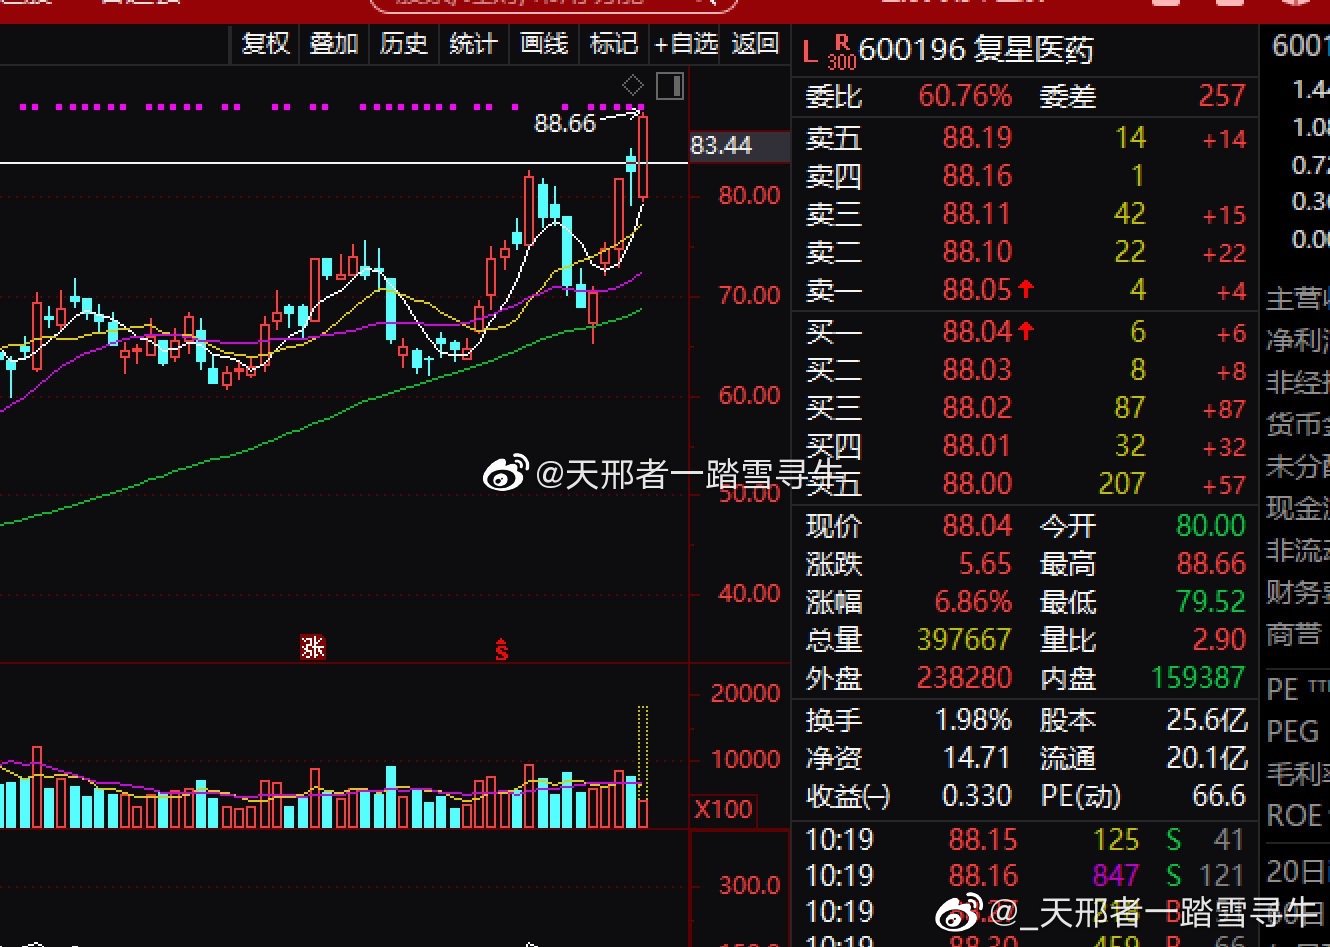Click the R300 margin badge icon

point(842,52)
